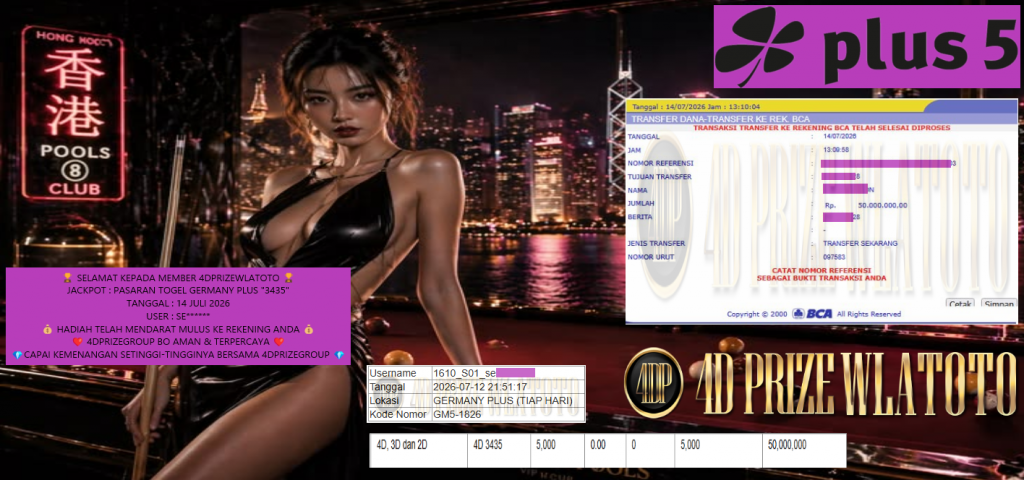1024x480 pixels.
Task: Click the JUMLAH label in receipt
Action: tap(641, 203)
